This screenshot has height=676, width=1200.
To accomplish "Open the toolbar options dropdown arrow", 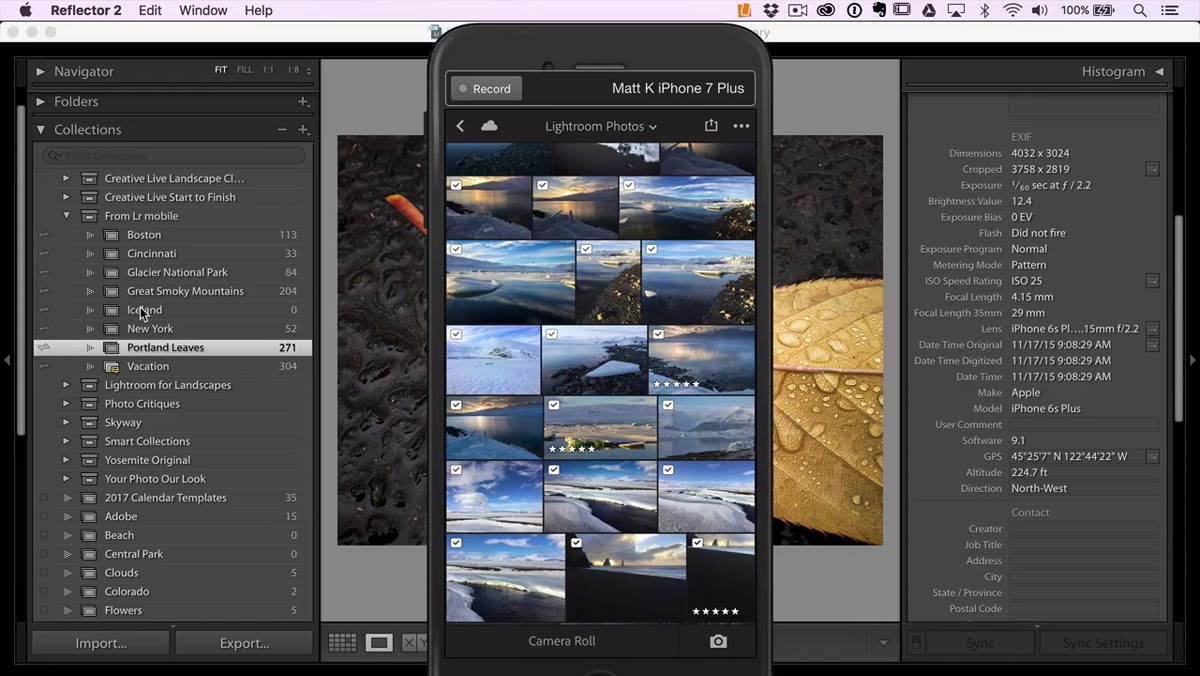I will [883, 643].
